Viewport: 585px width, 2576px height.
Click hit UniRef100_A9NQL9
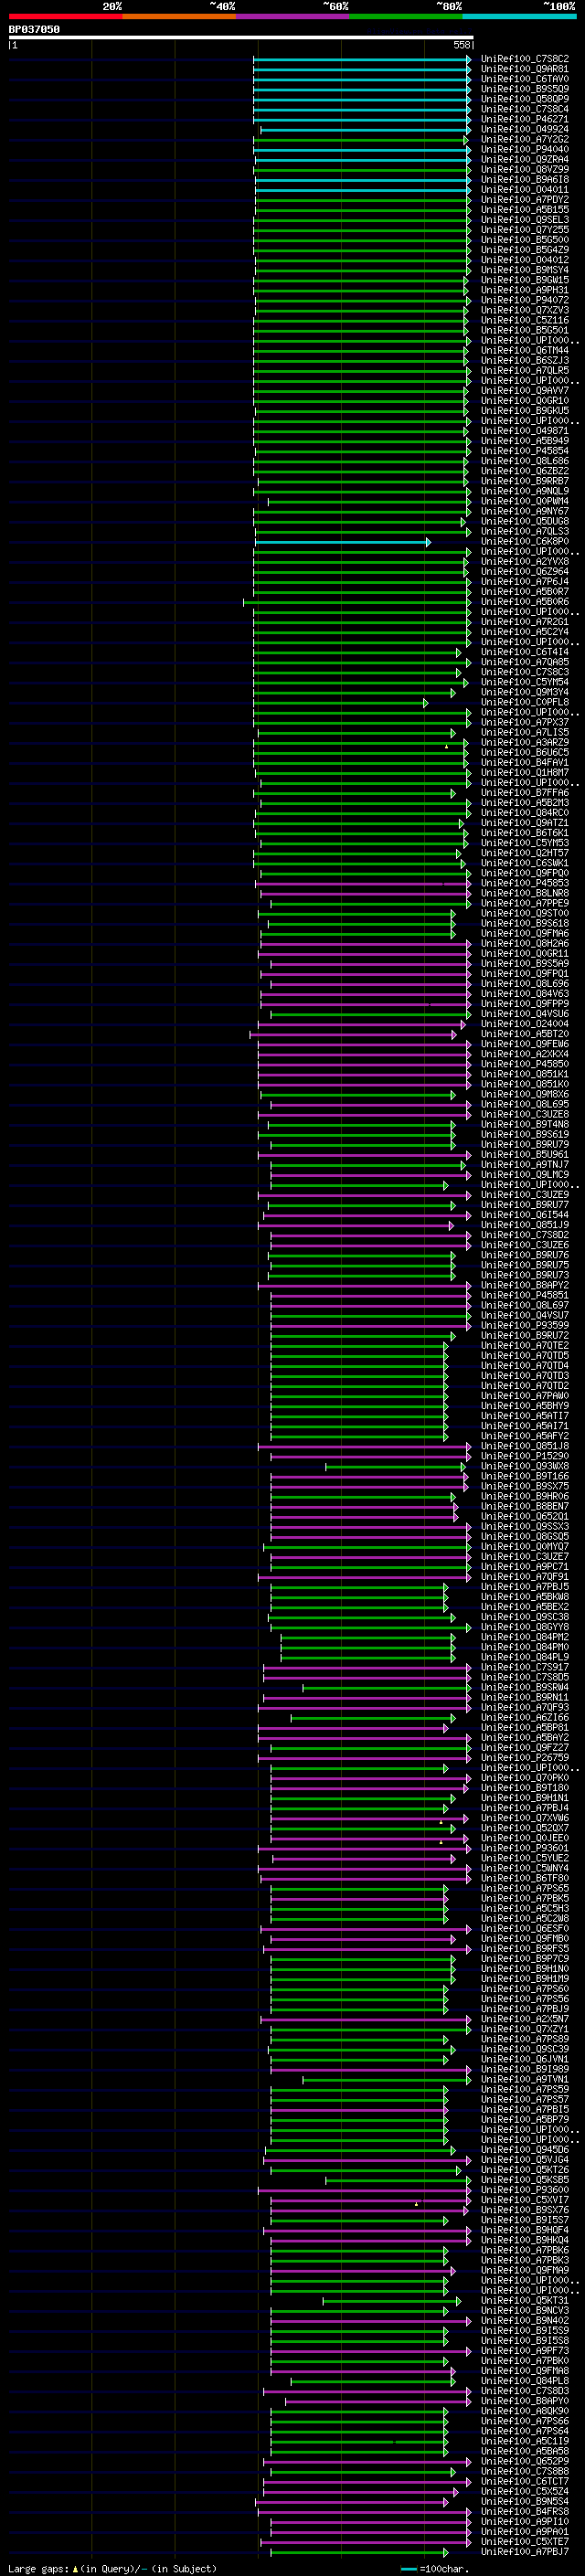click(525, 491)
